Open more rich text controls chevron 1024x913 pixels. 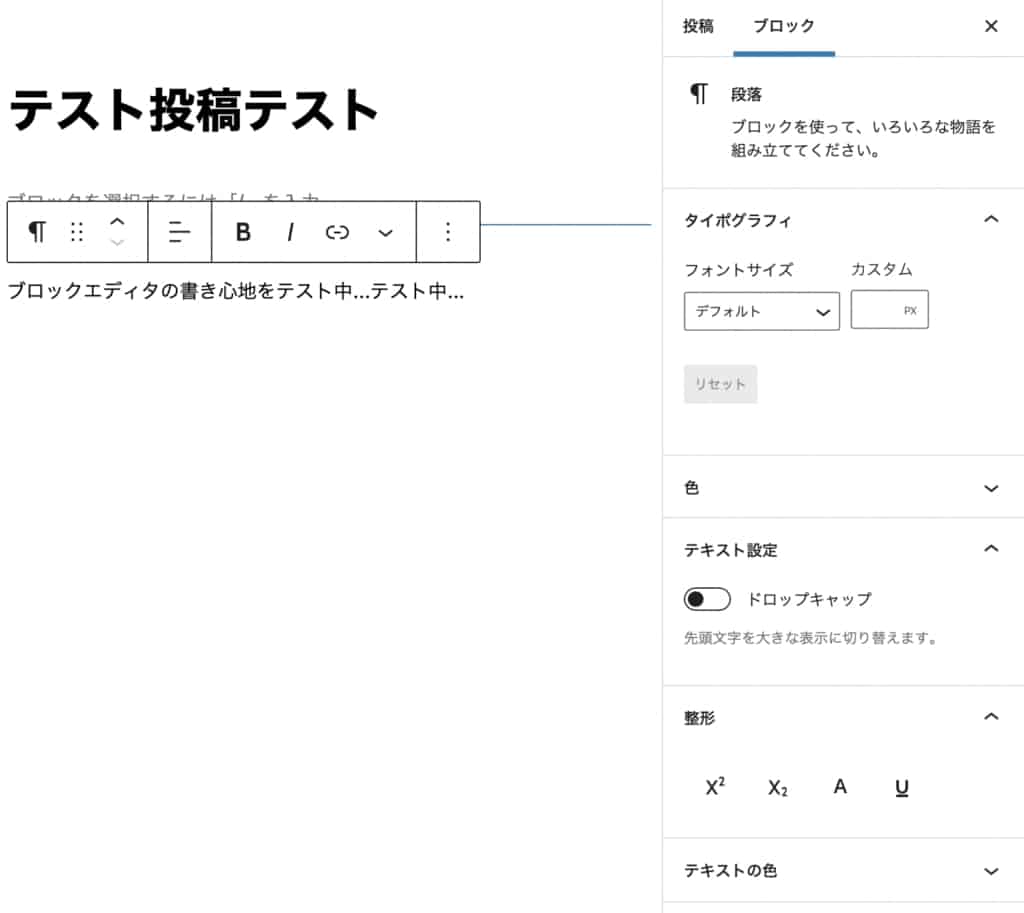point(385,232)
